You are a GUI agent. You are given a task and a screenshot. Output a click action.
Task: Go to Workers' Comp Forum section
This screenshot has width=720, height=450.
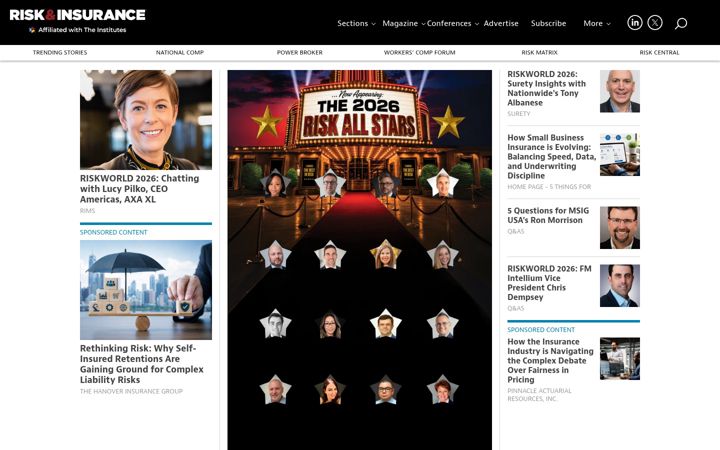tap(419, 52)
